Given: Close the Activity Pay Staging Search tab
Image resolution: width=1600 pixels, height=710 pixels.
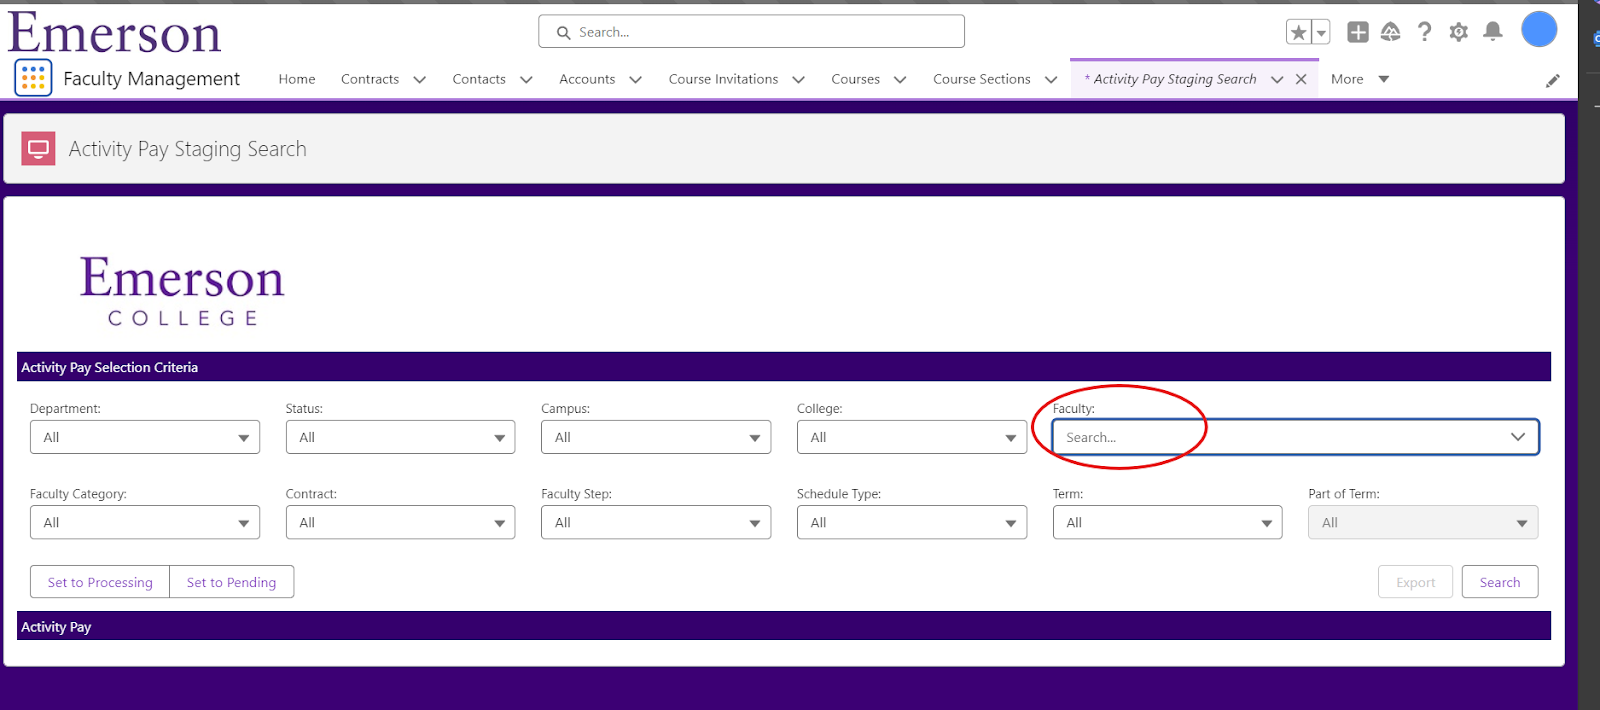Looking at the screenshot, I should click(x=1301, y=79).
